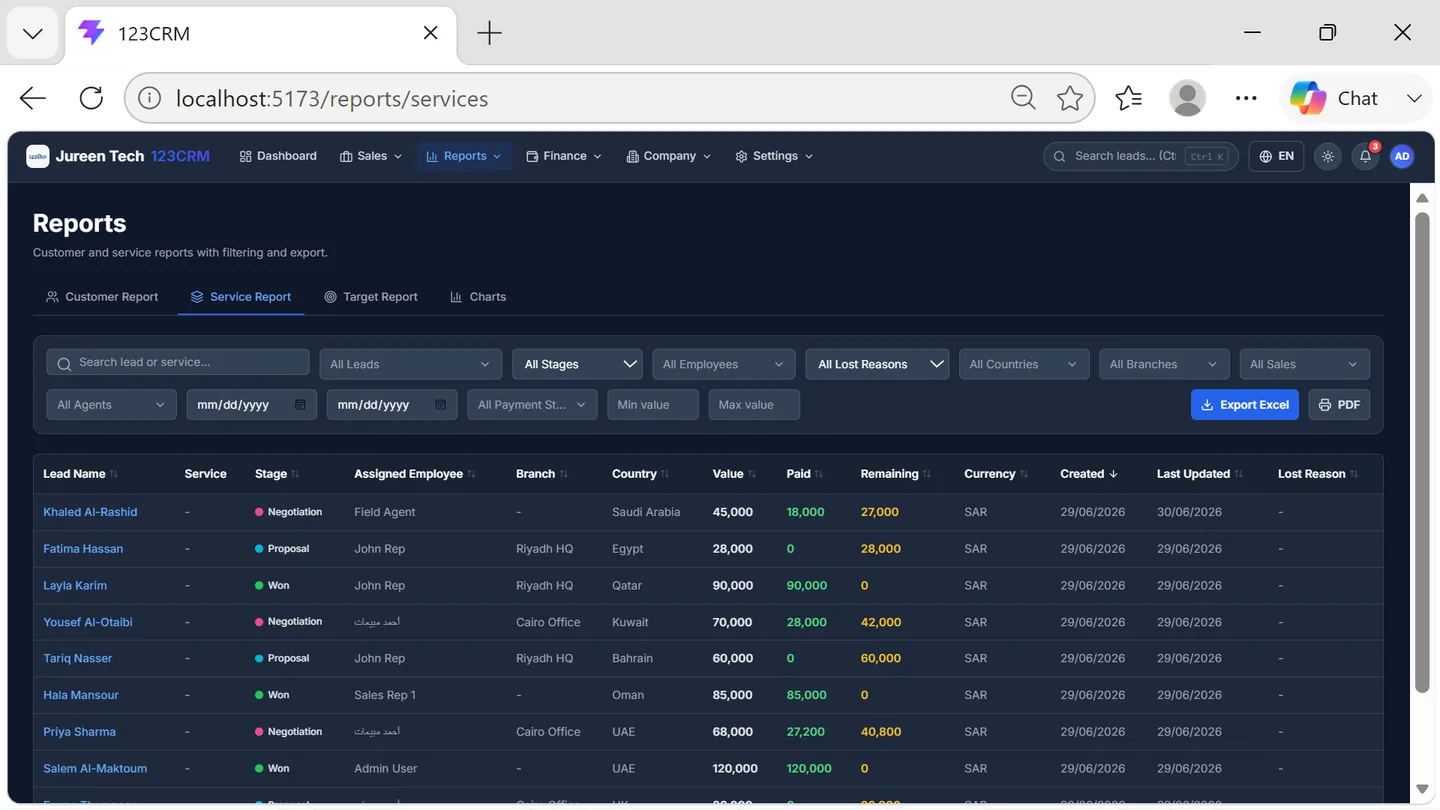Open favorites list icon
The height and width of the screenshot is (810, 1440).
pos(1129,98)
